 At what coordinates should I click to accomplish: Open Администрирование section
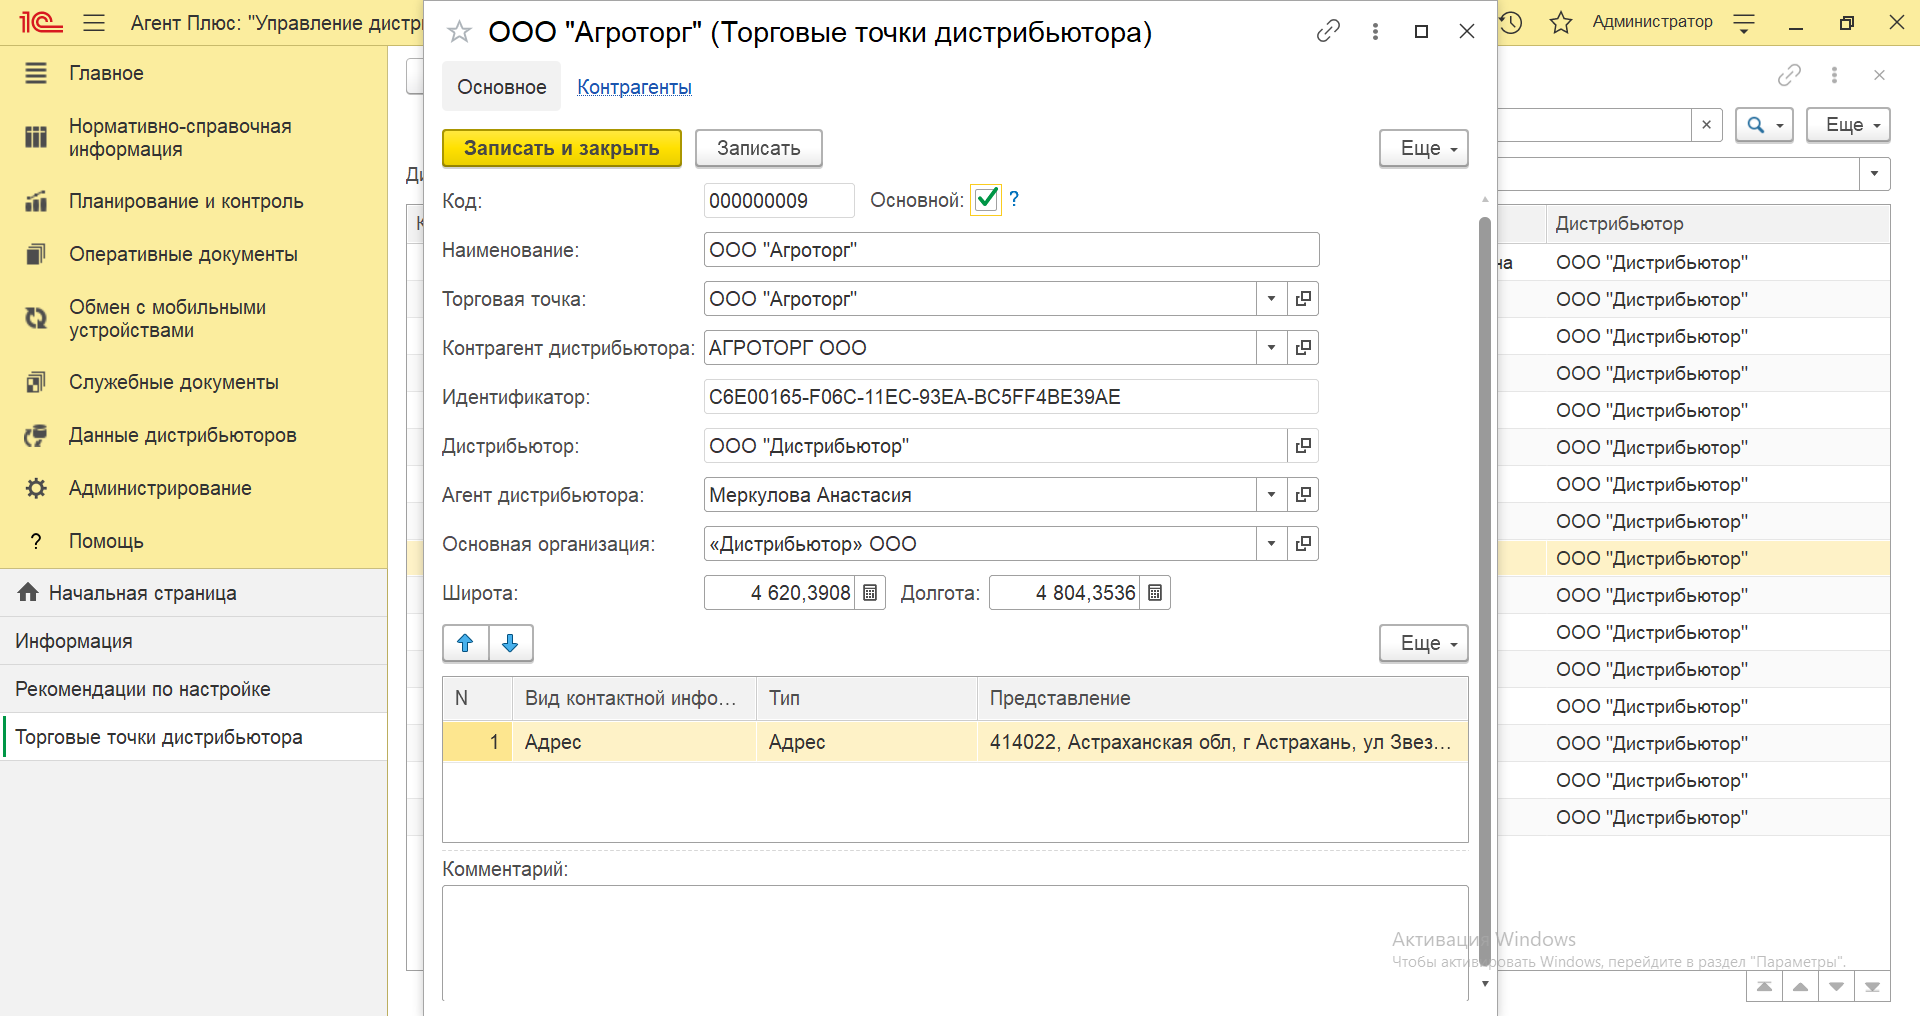[194, 488]
